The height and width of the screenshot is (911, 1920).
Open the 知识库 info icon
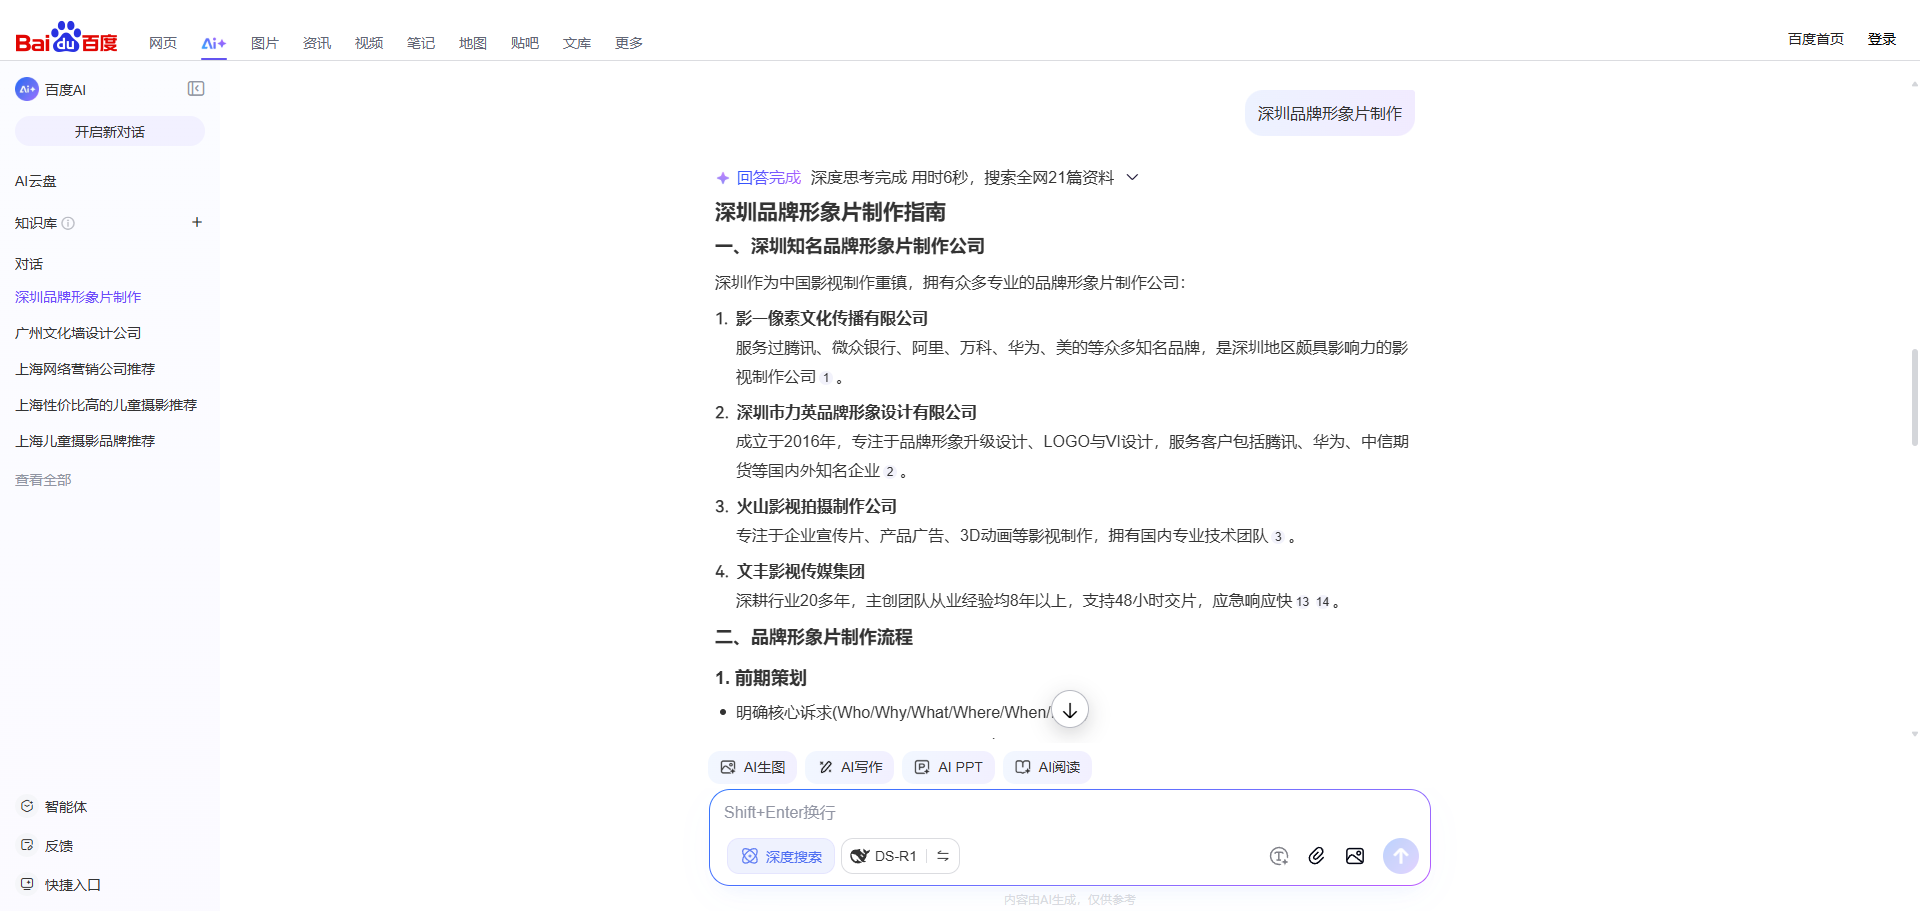(x=68, y=223)
